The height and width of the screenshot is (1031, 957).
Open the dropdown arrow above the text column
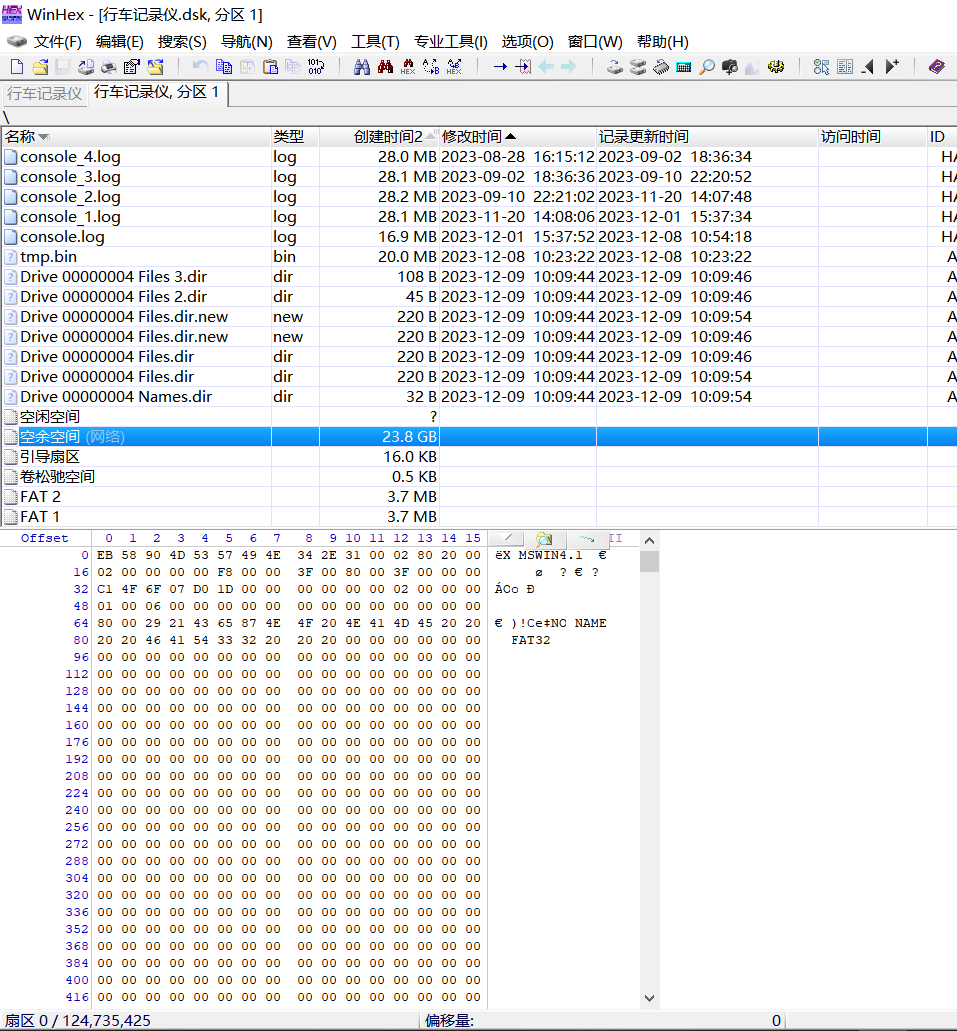point(507,539)
